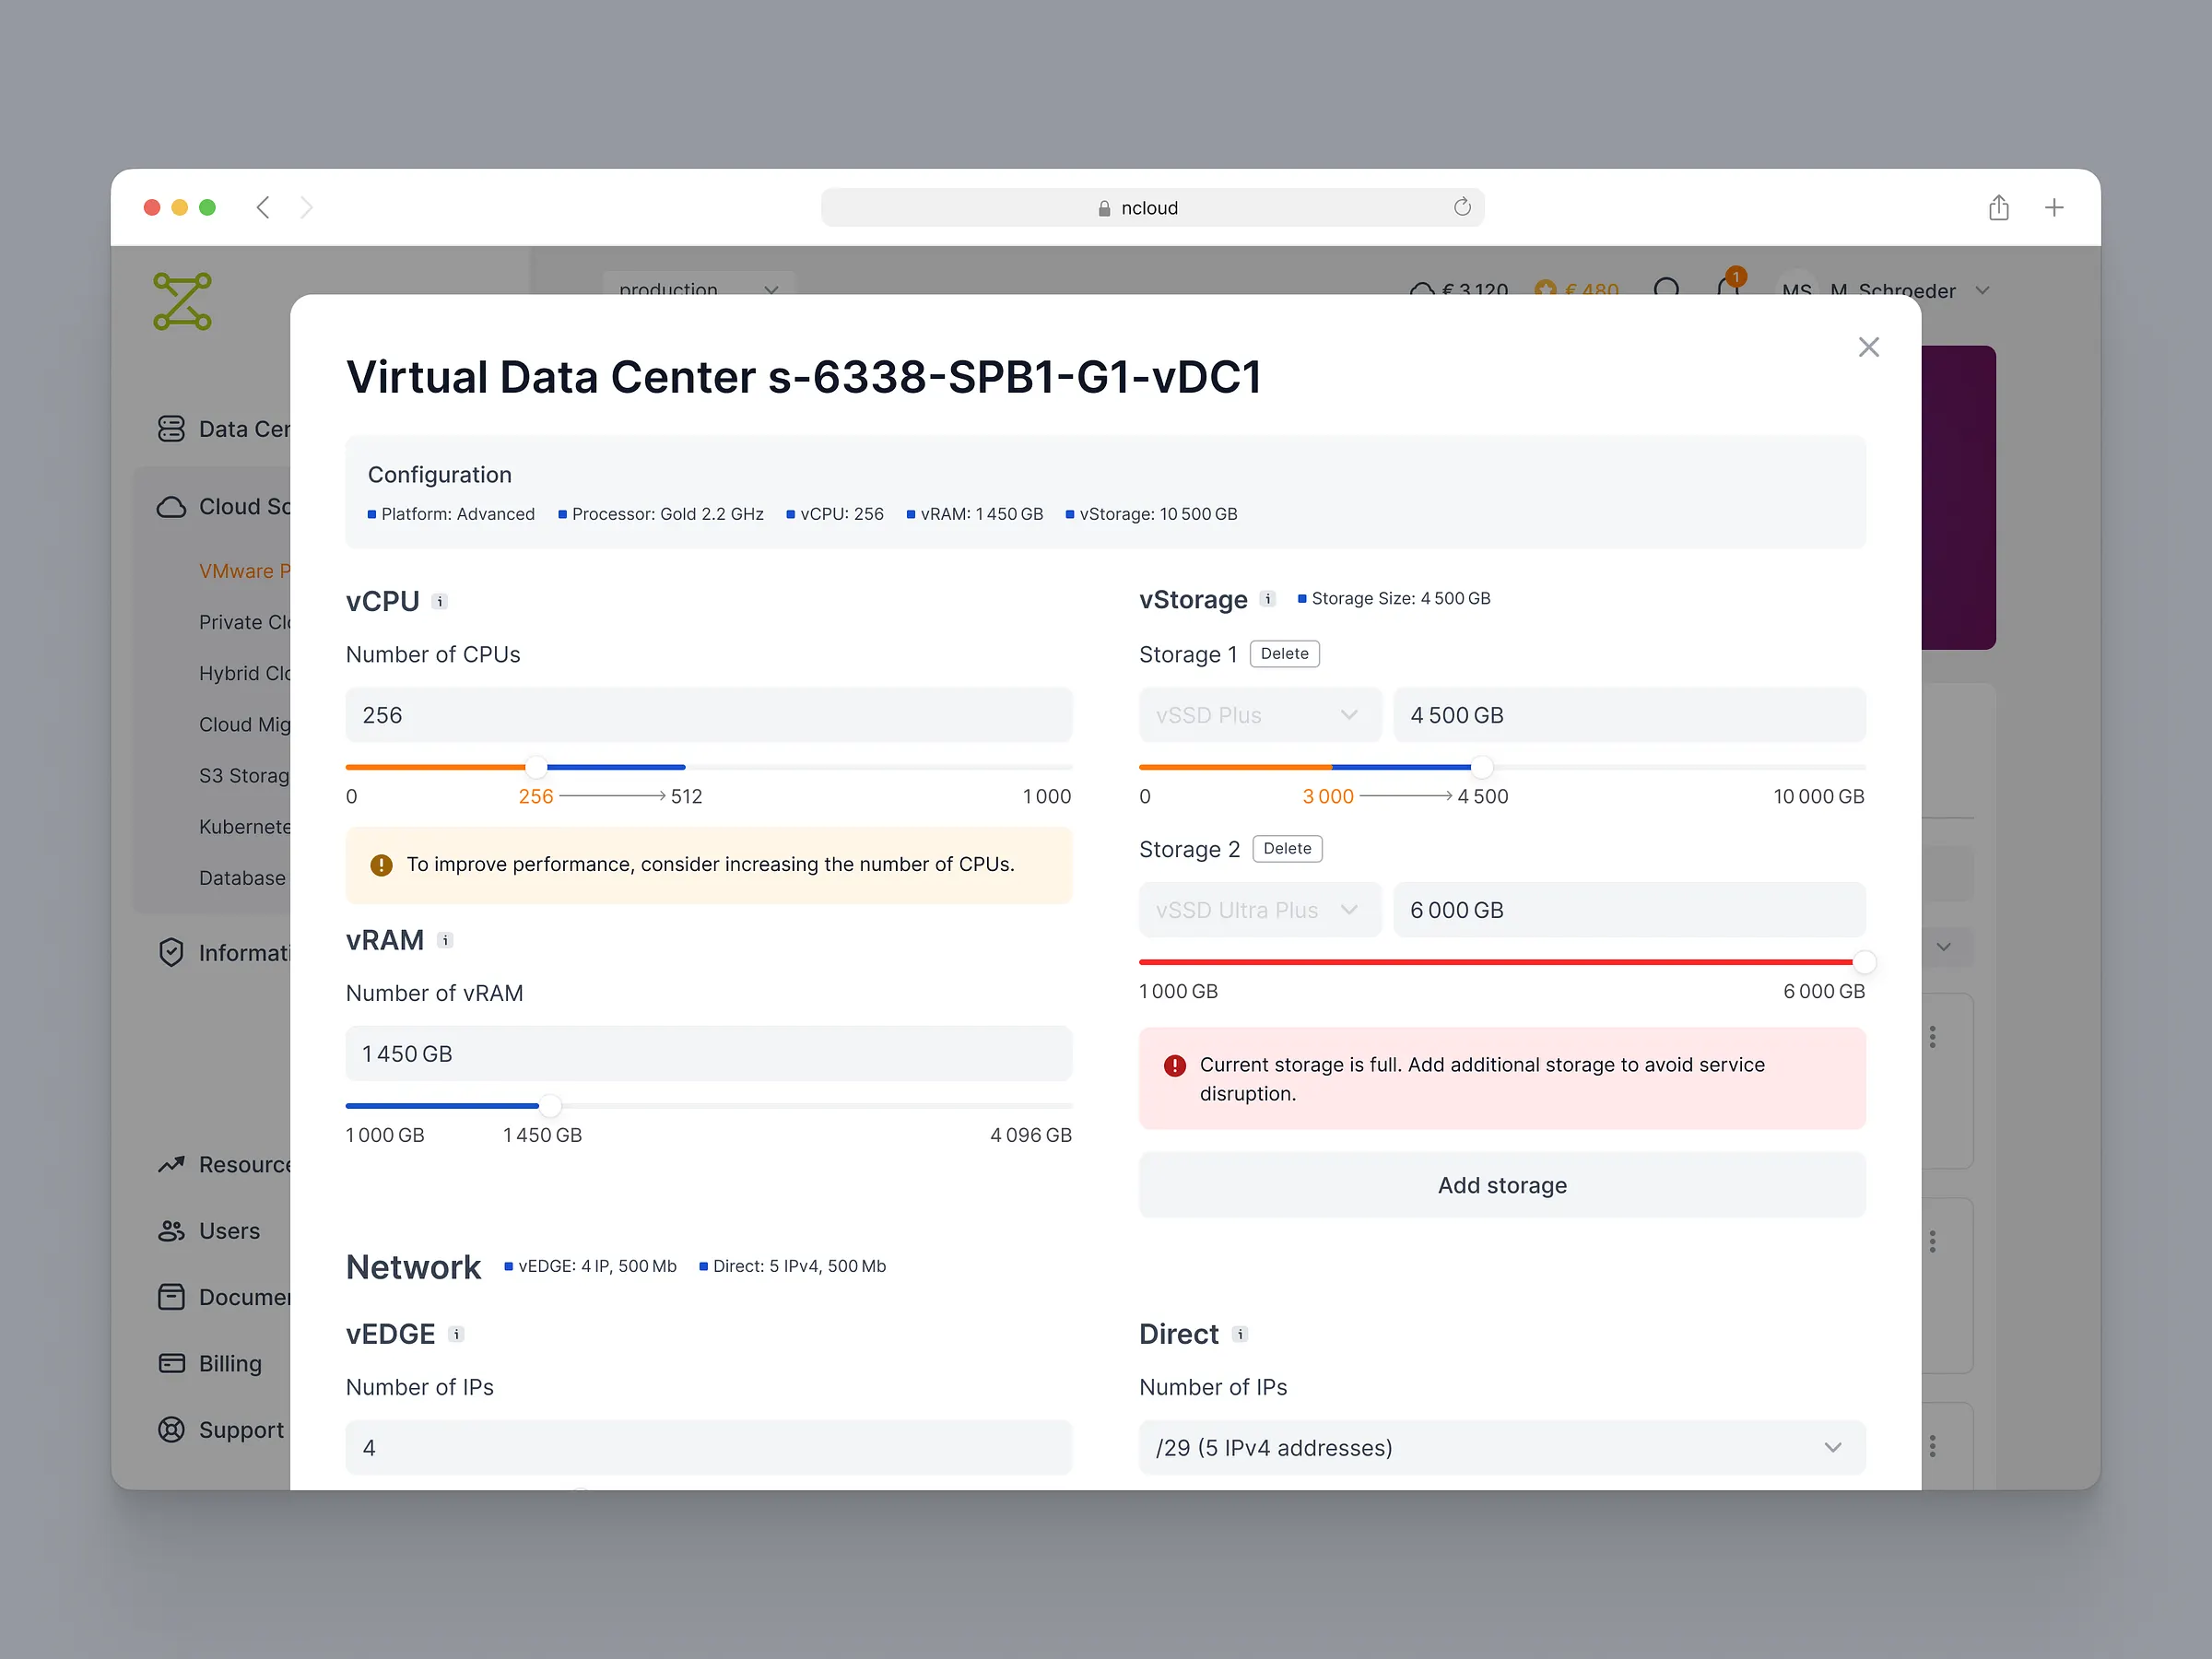The width and height of the screenshot is (2212, 1659).
Task: Click the vRAM slider handle
Action: tap(550, 1106)
